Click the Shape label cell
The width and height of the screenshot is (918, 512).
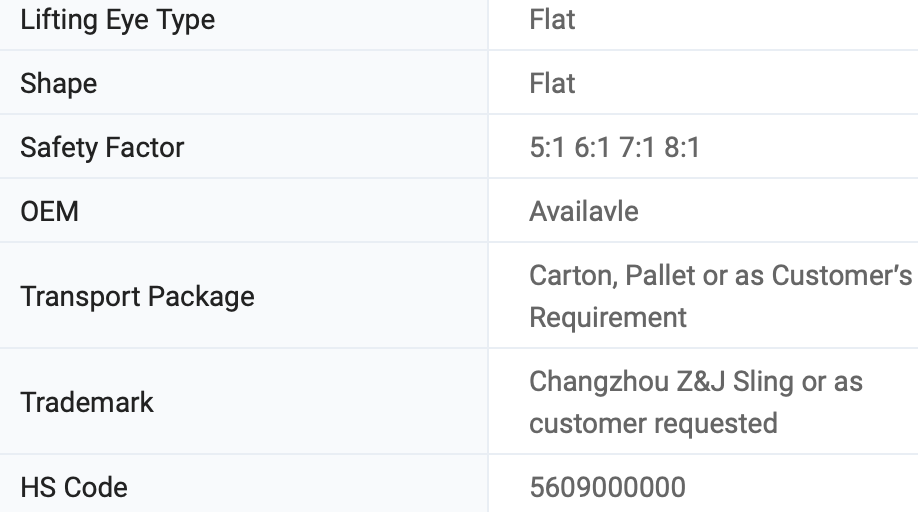tap(244, 83)
